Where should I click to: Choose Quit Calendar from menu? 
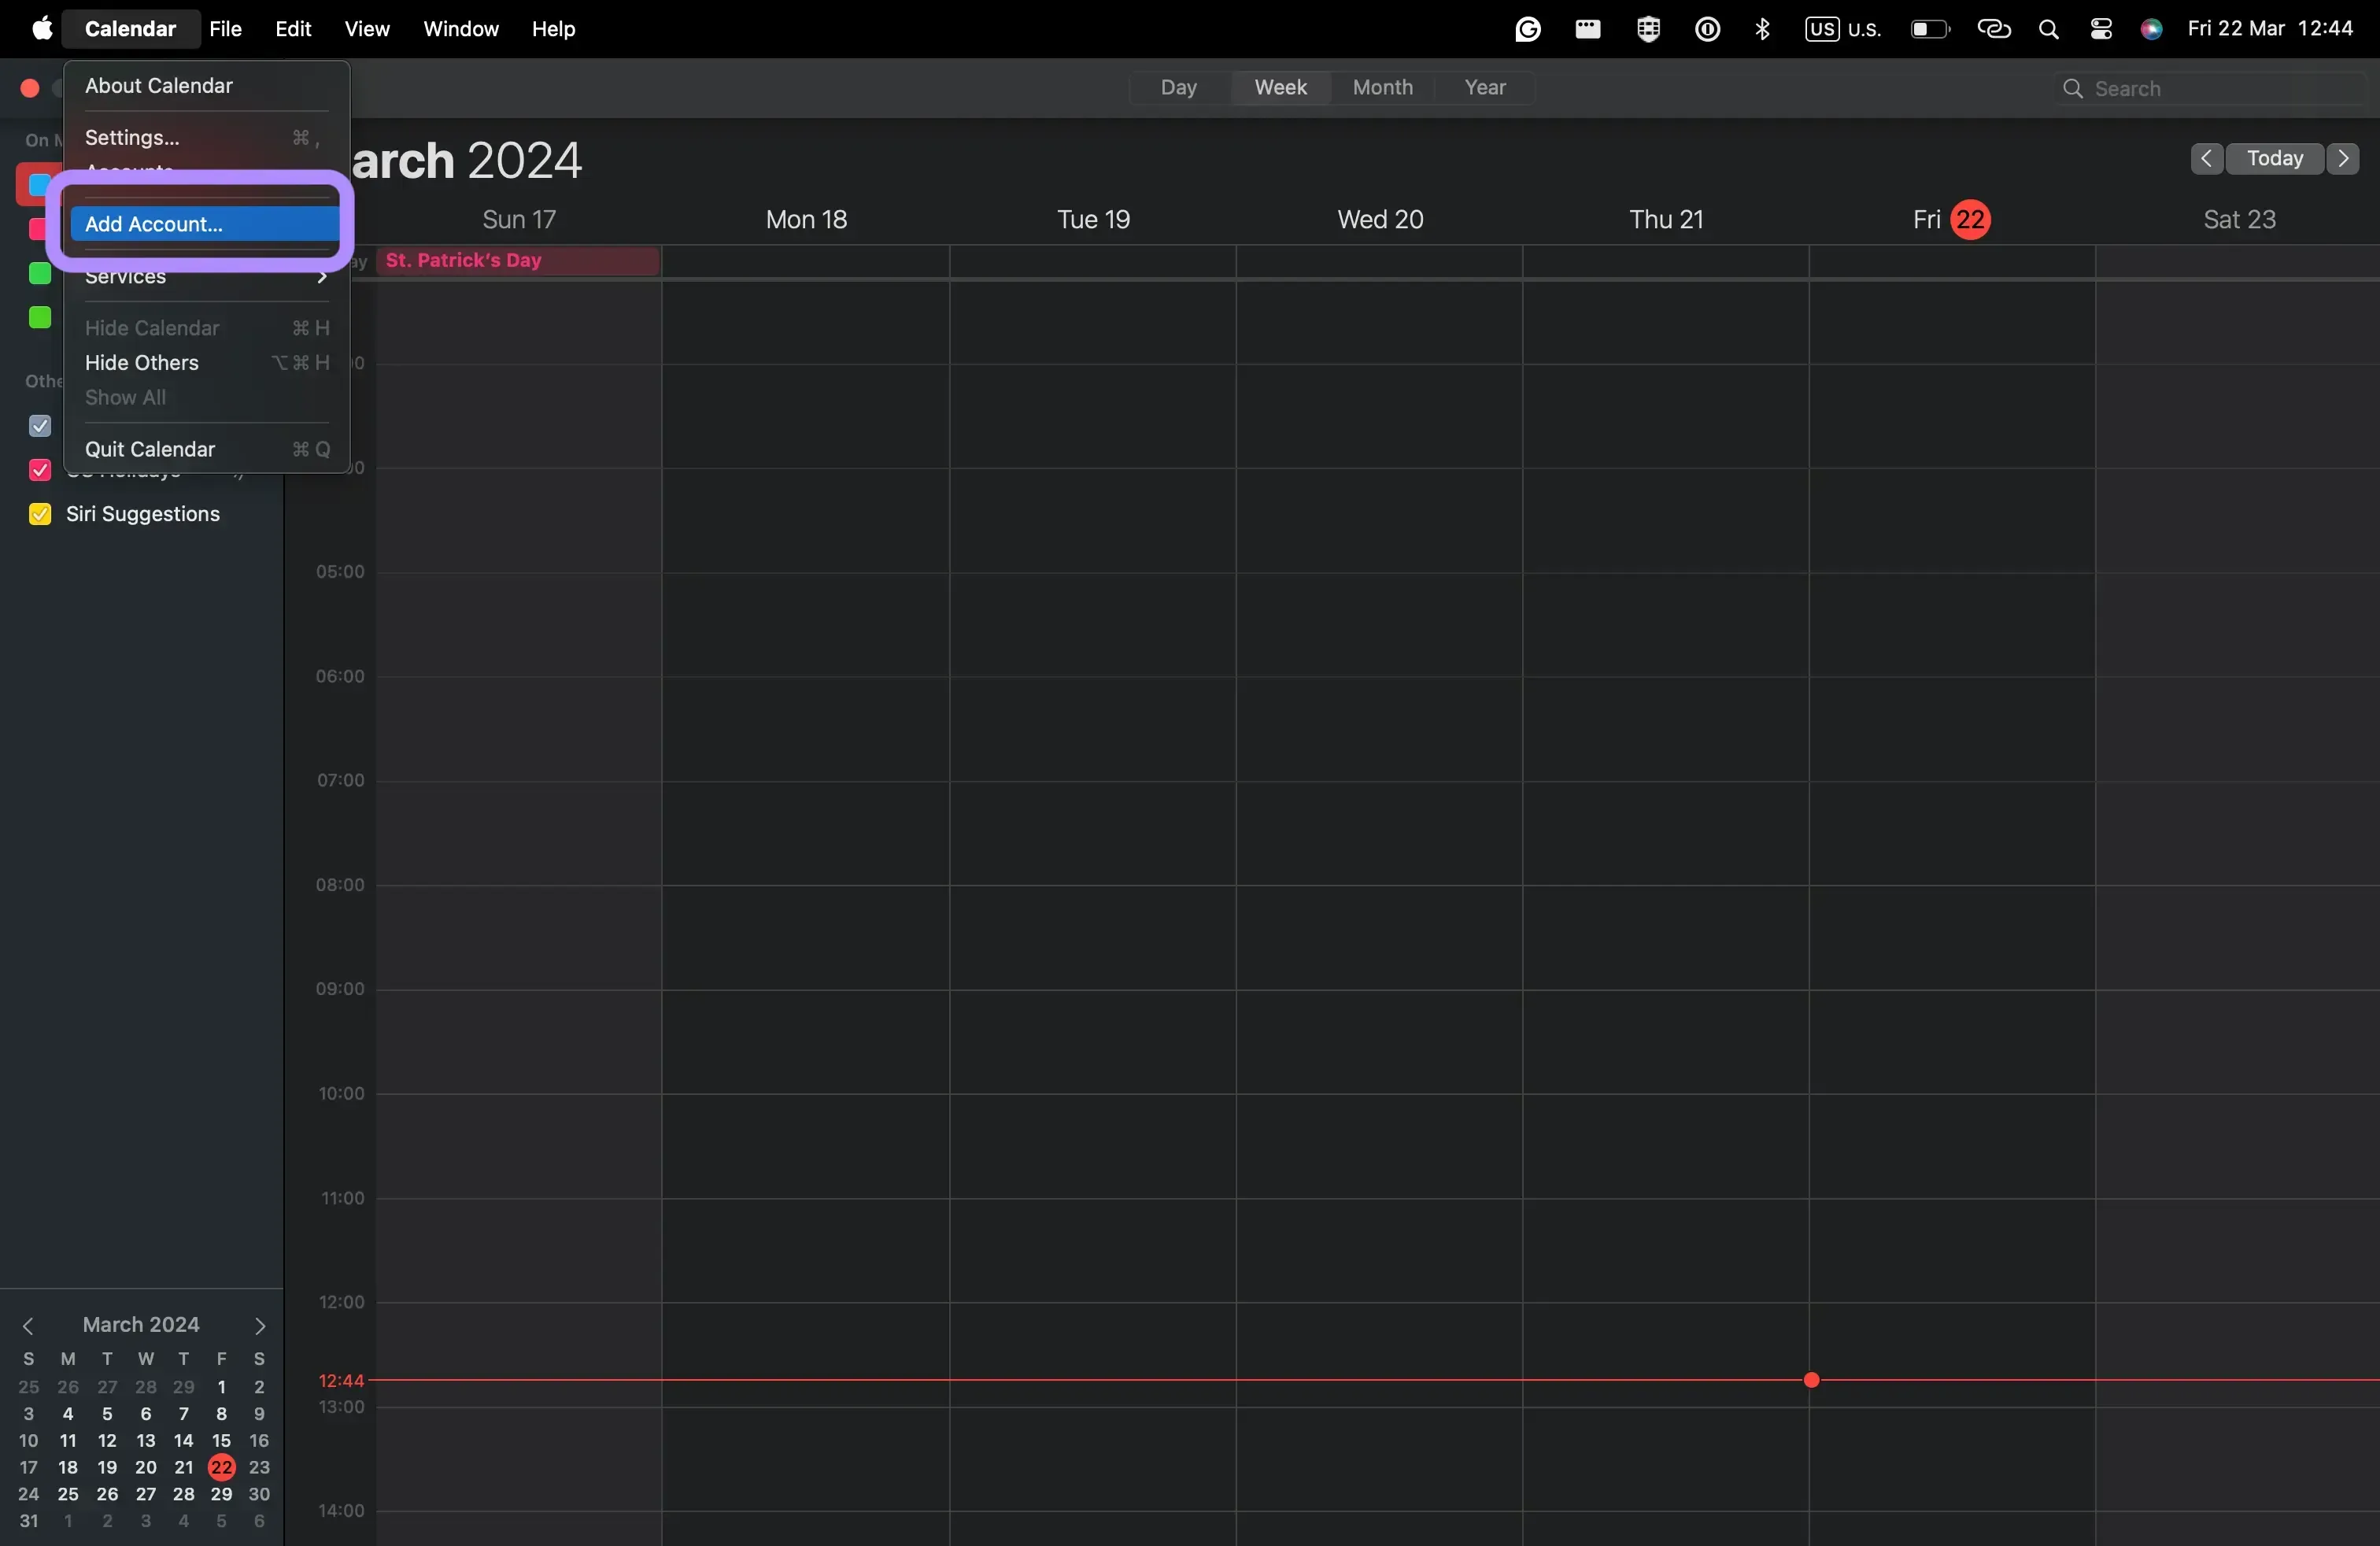coord(150,450)
